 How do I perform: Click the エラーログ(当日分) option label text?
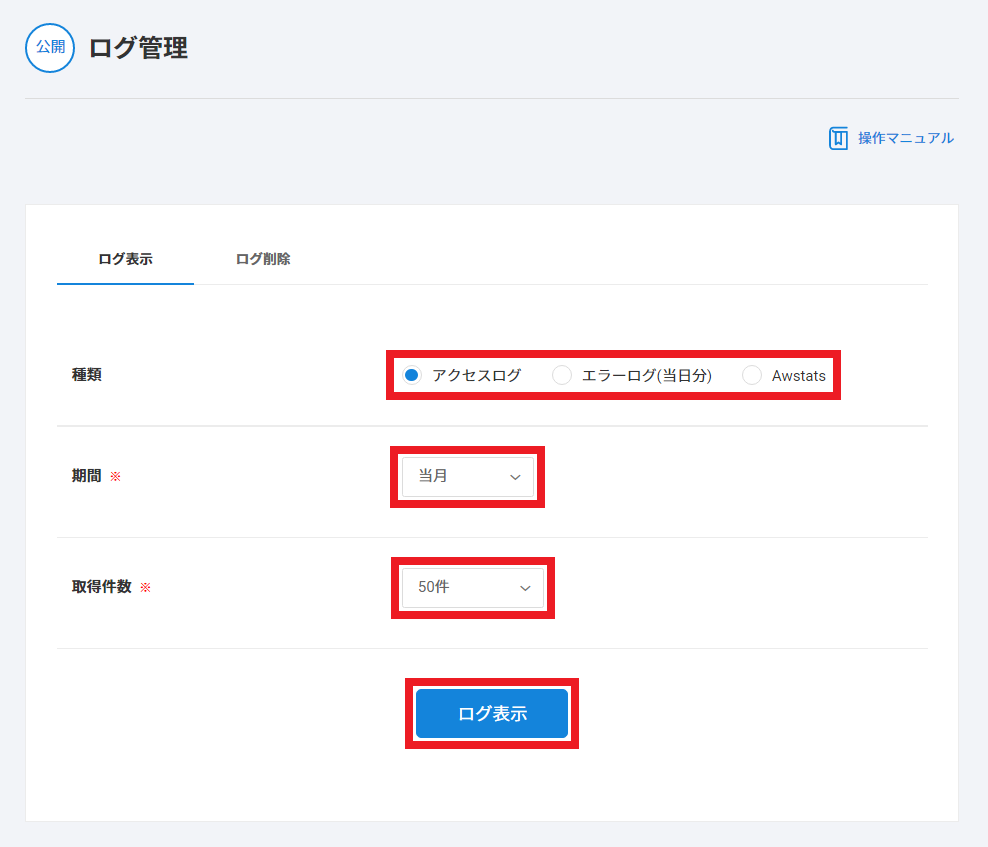(646, 376)
